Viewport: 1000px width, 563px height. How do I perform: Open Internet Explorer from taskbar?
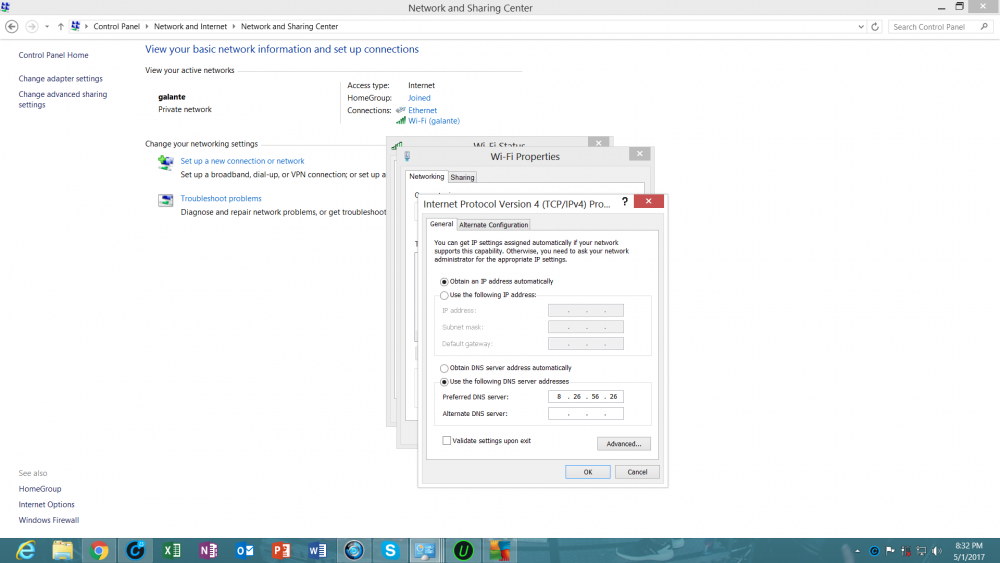coord(26,550)
